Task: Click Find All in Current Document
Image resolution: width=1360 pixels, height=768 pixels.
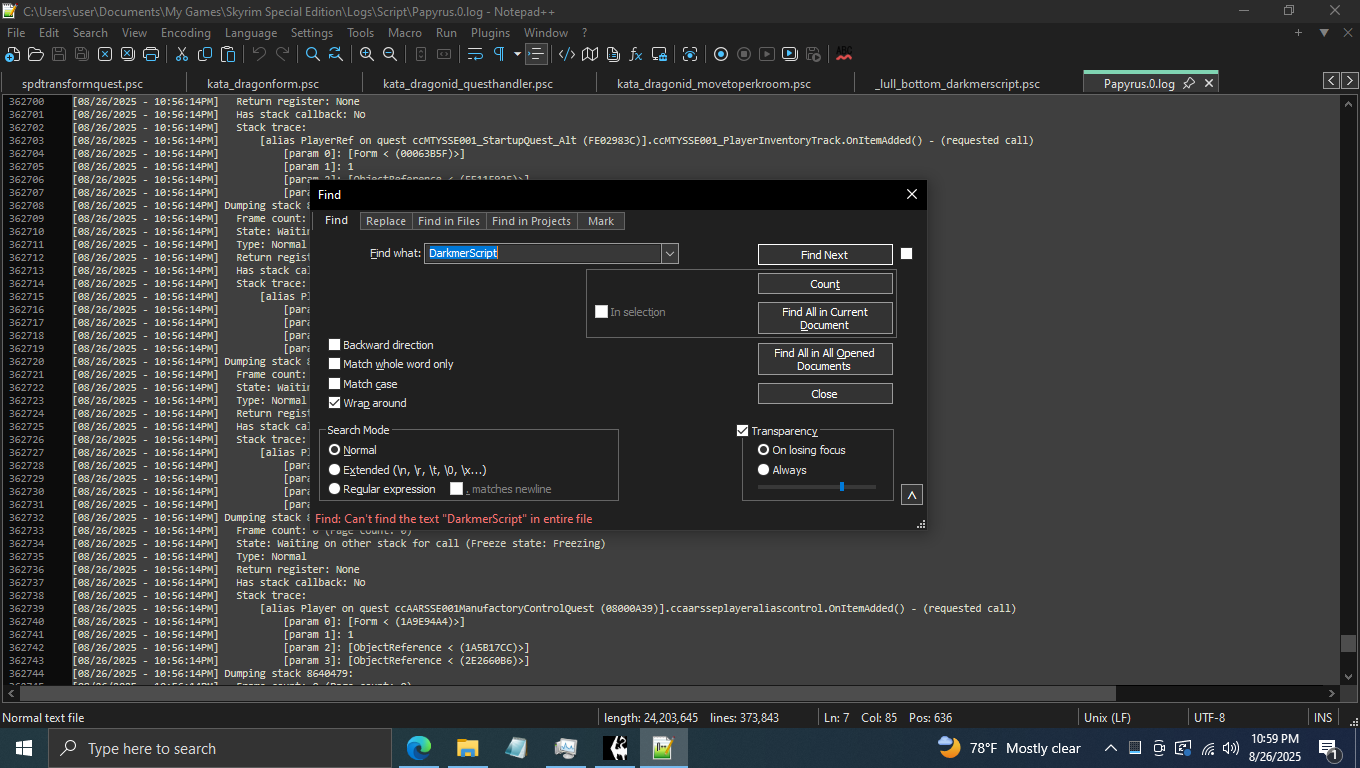Action: coord(825,318)
